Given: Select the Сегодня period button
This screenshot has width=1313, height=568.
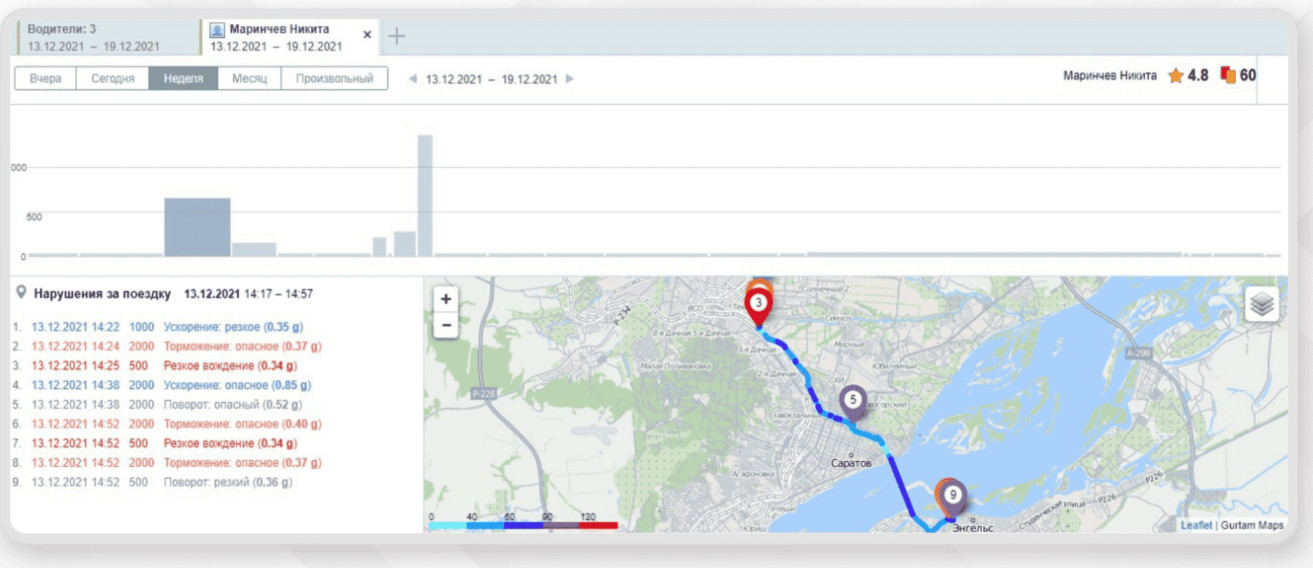Looking at the screenshot, I should (113, 79).
